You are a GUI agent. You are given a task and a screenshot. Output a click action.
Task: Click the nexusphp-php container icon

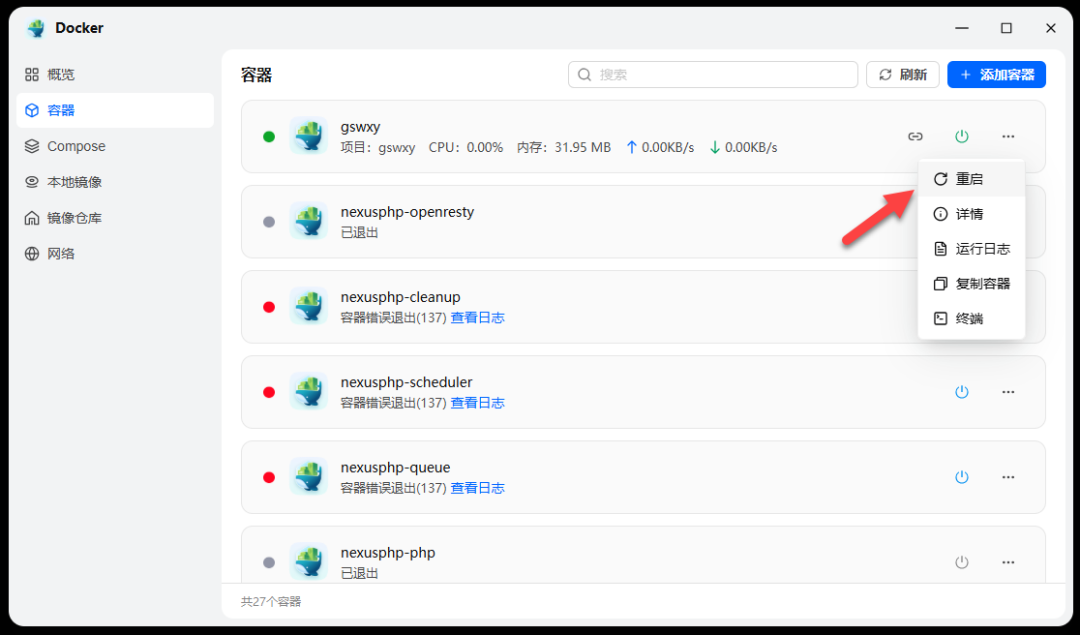[309, 562]
